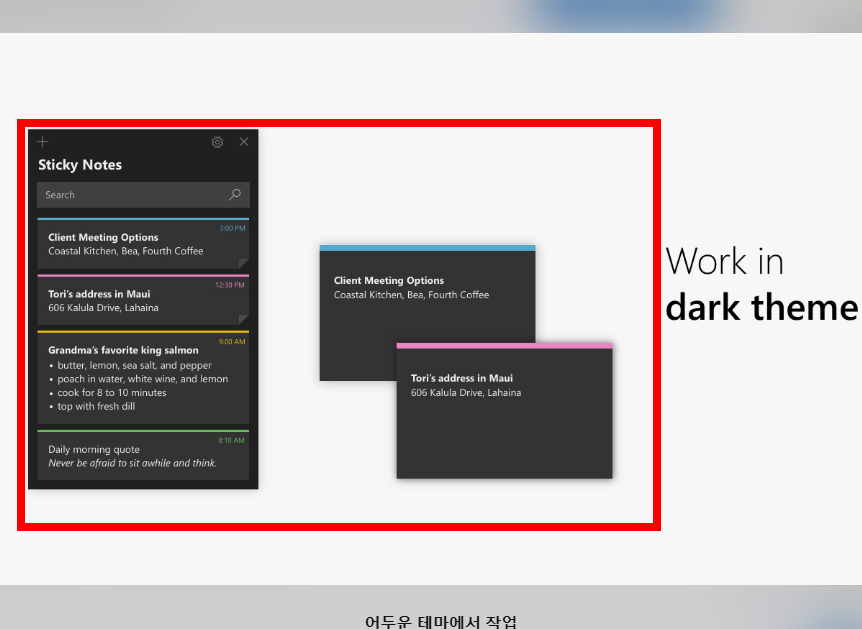Screen dimensions: 862x629
Task: Click the plus icon to add a new note
Action: click(42, 142)
